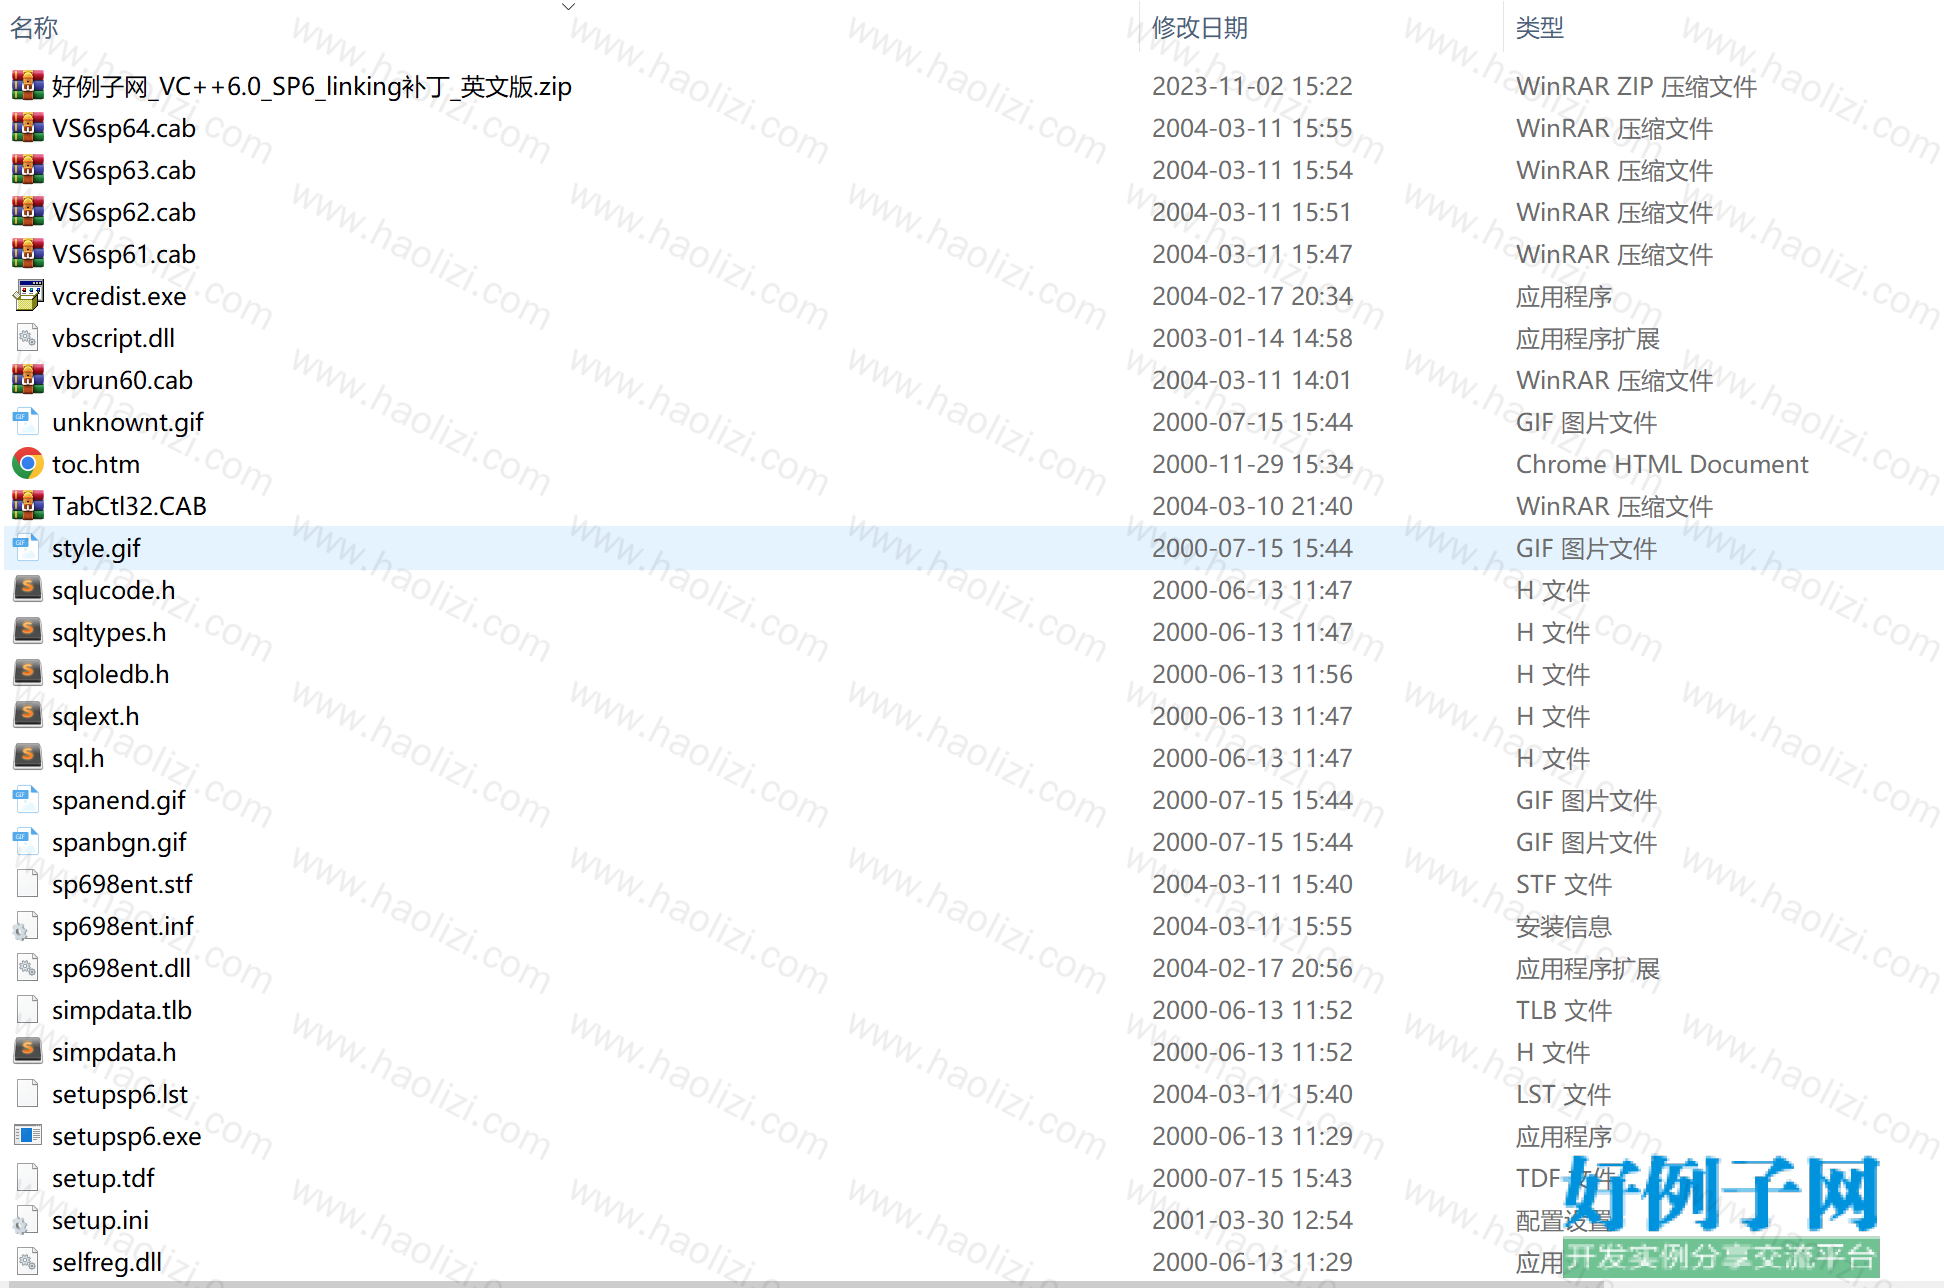The image size is (1944, 1288).
Task: Click the type WinRAR ZIP 压缩文件
Action: tap(1636, 86)
